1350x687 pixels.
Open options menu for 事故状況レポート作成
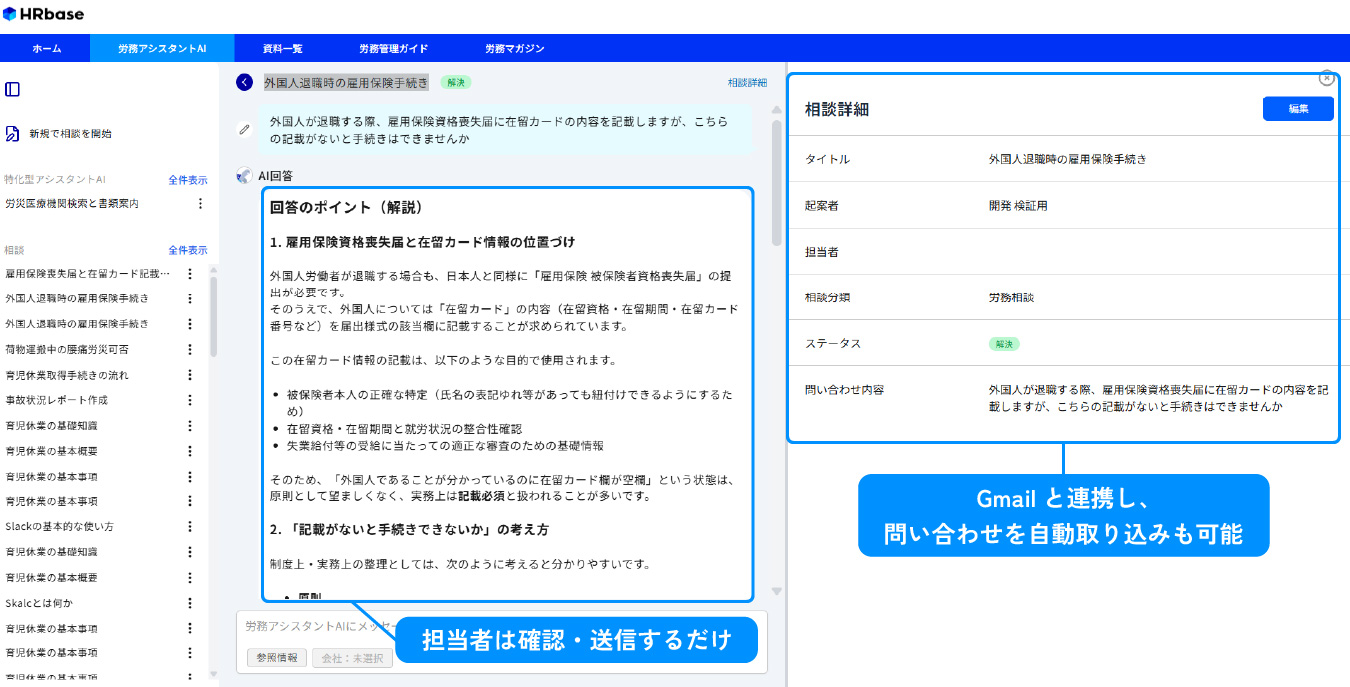tap(190, 400)
